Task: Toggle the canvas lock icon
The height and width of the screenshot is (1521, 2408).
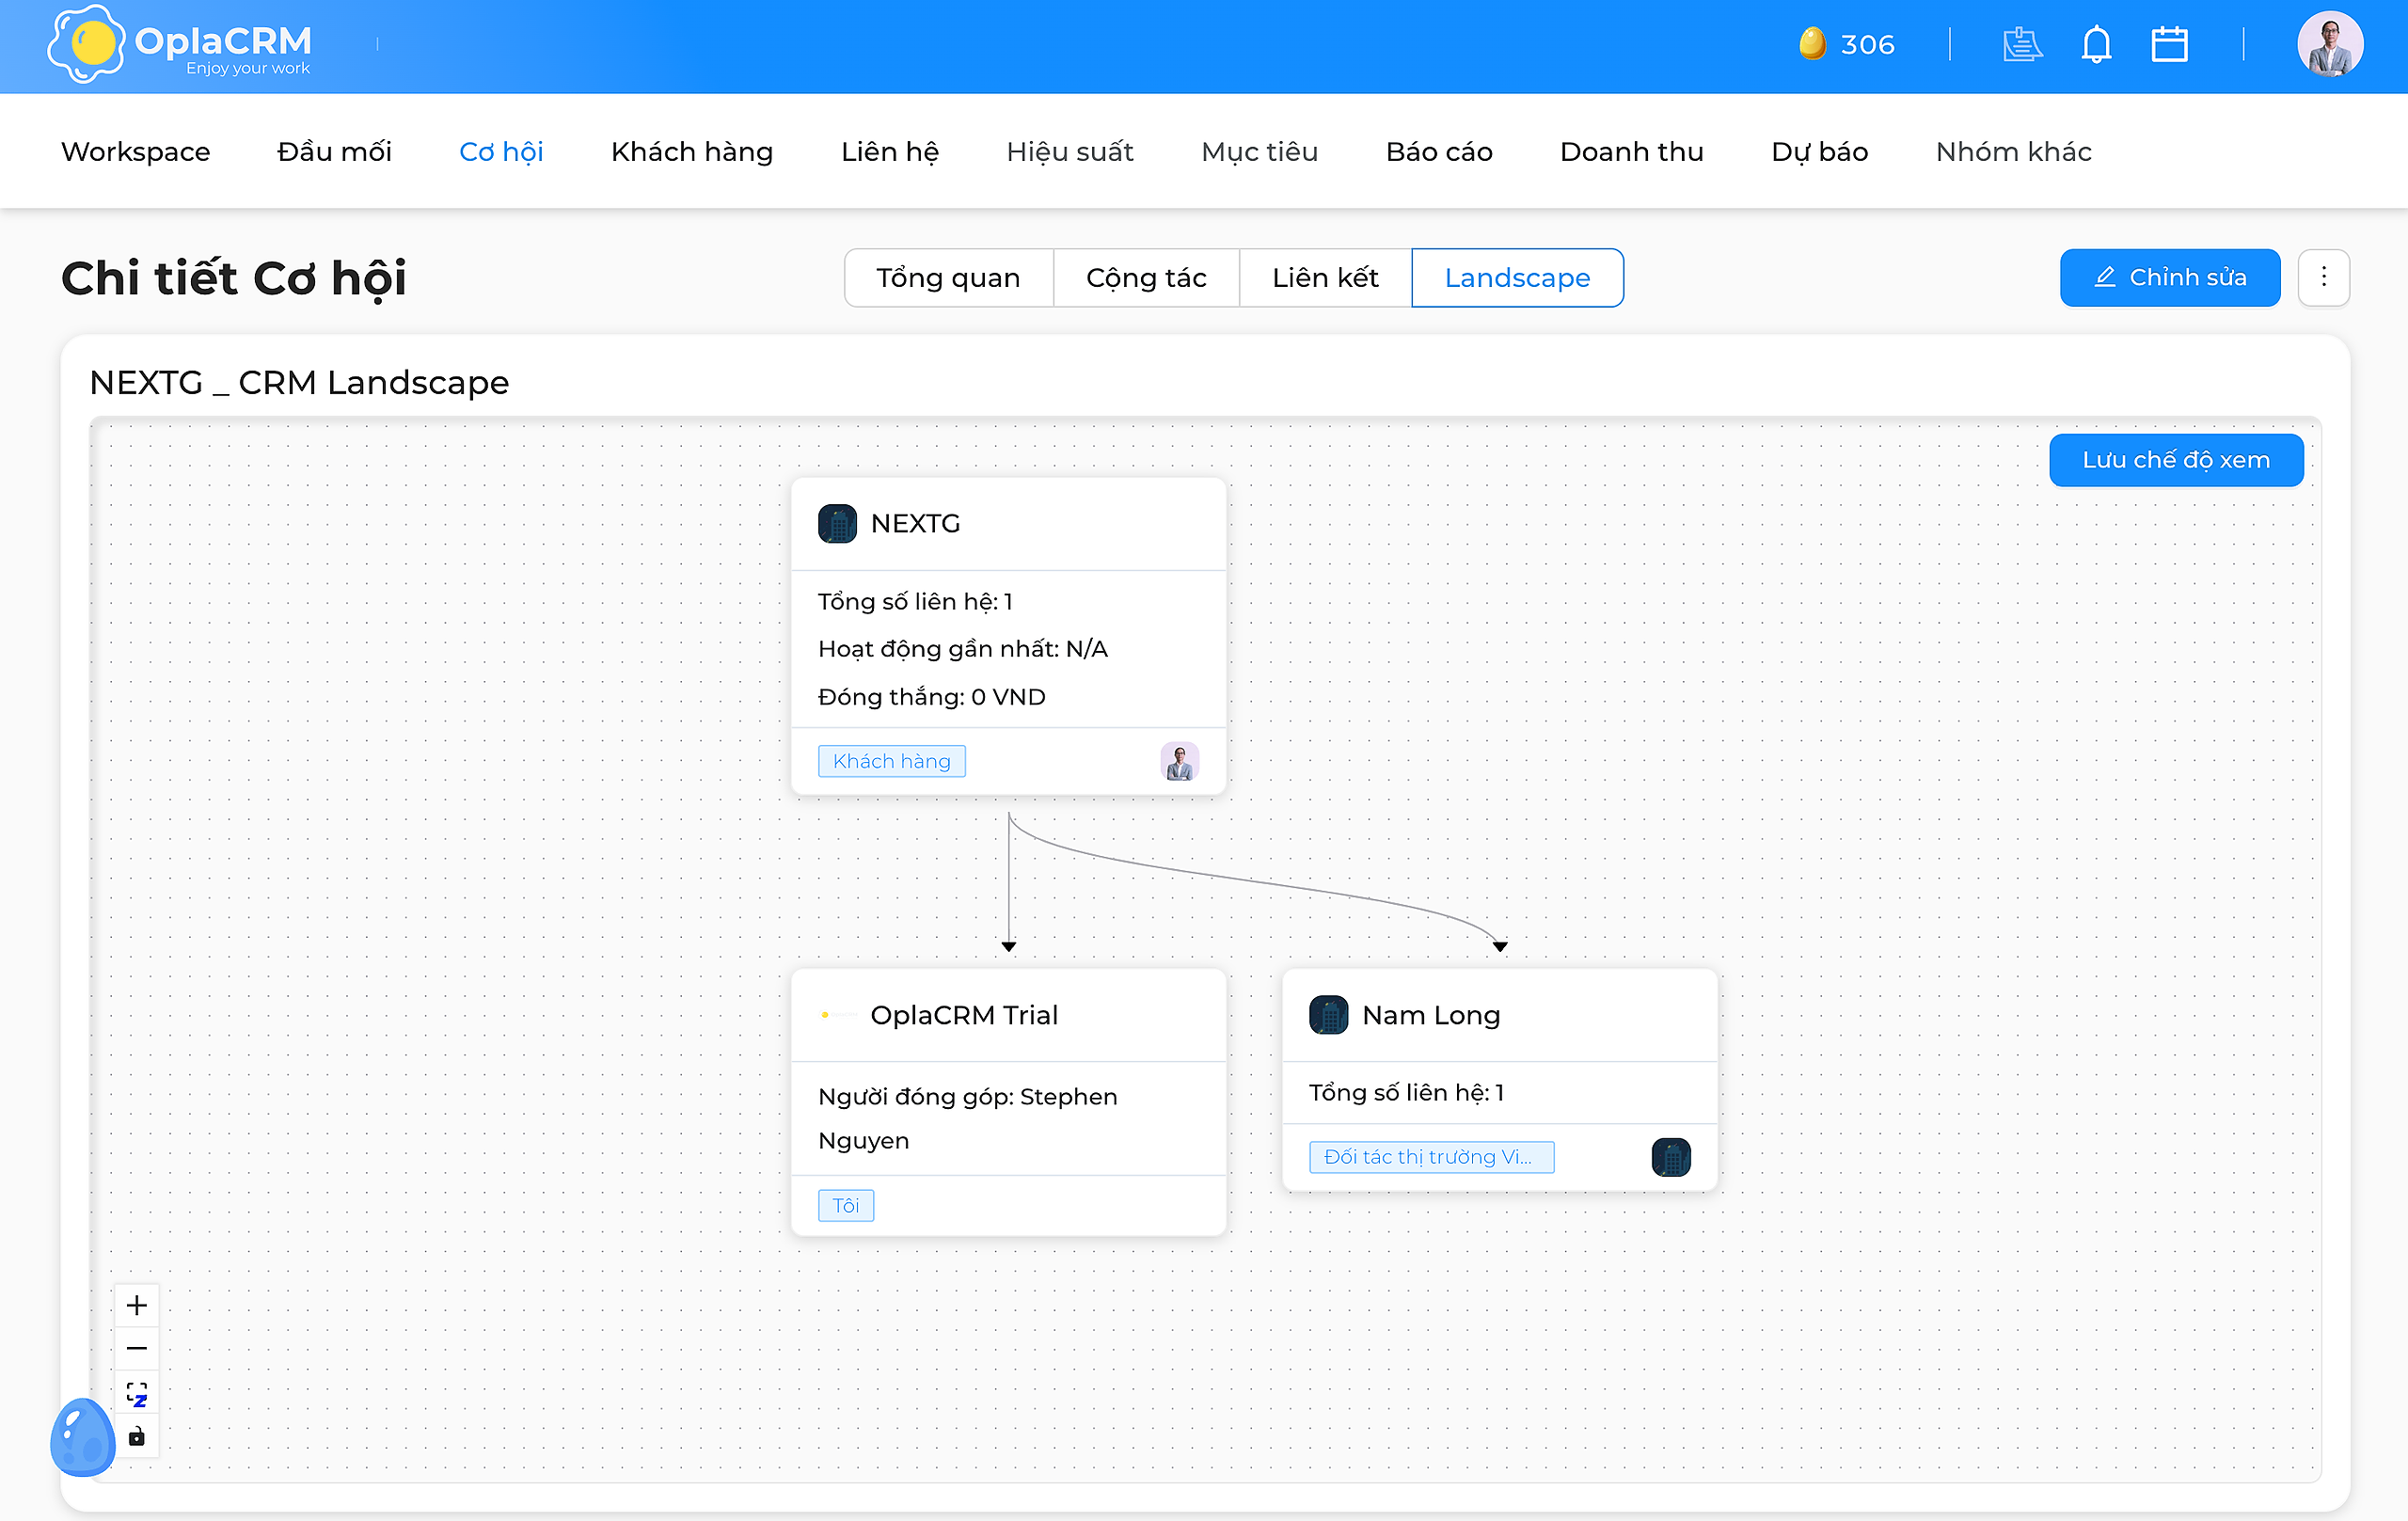Action: [x=137, y=1436]
